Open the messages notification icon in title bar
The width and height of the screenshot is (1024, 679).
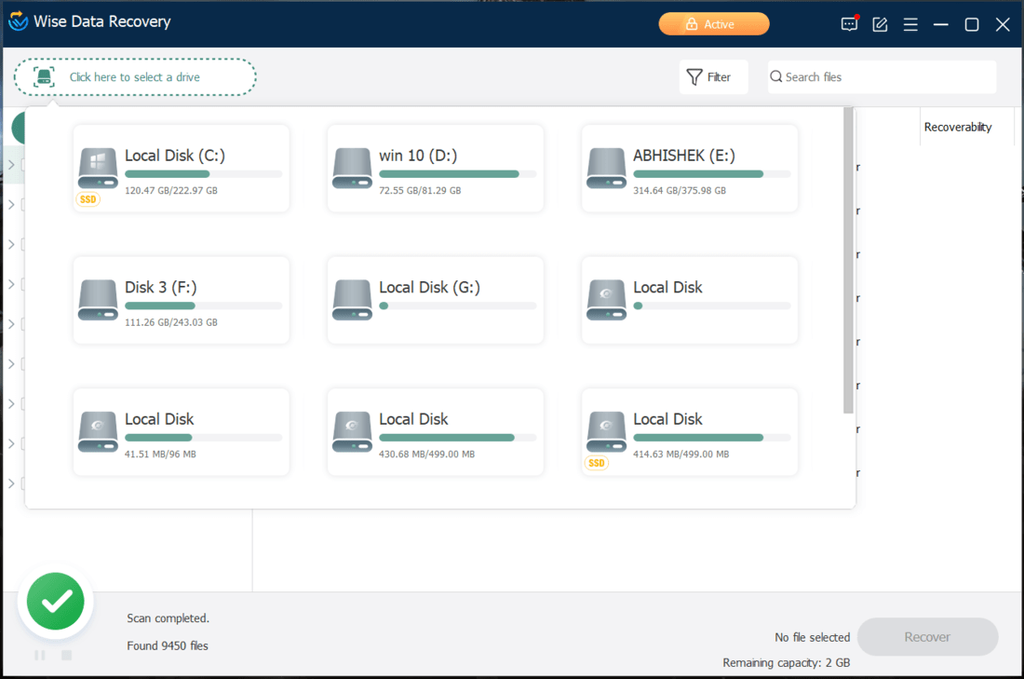click(849, 24)
